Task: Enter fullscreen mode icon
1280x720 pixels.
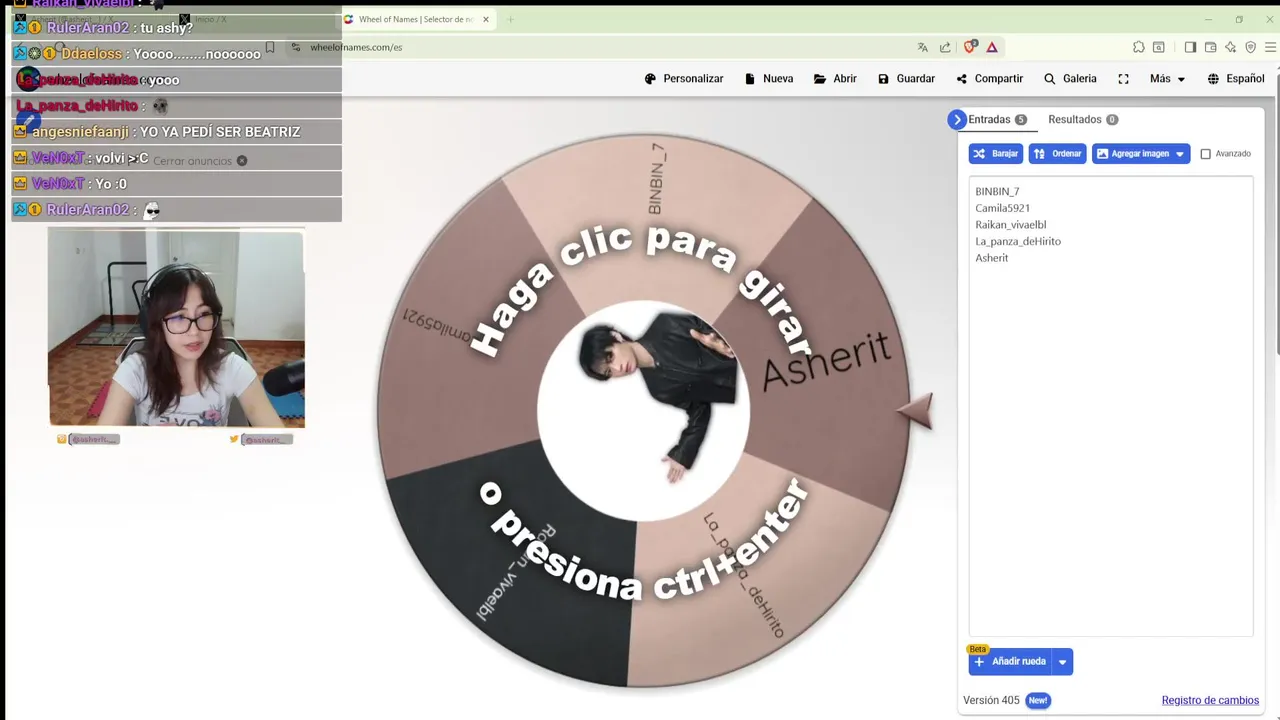Action: (1123, 79)
